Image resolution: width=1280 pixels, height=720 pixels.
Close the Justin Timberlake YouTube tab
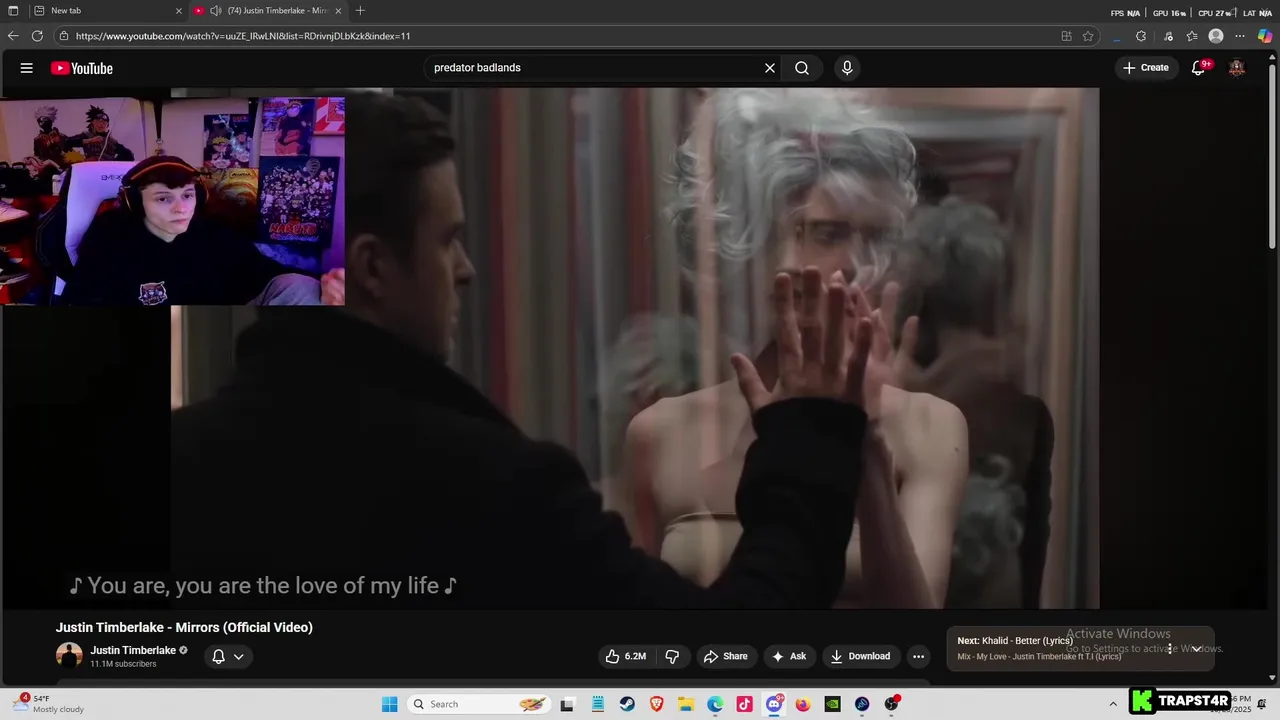[x=338, y=11]
